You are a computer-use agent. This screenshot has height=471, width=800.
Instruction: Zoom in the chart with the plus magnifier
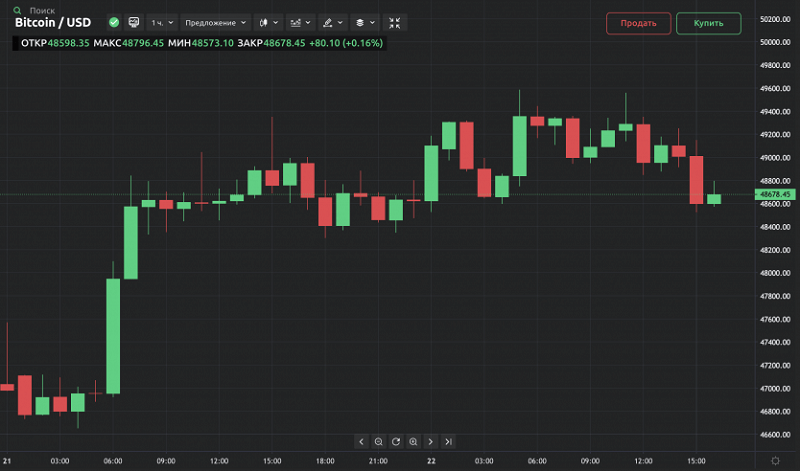pos(413,441)
